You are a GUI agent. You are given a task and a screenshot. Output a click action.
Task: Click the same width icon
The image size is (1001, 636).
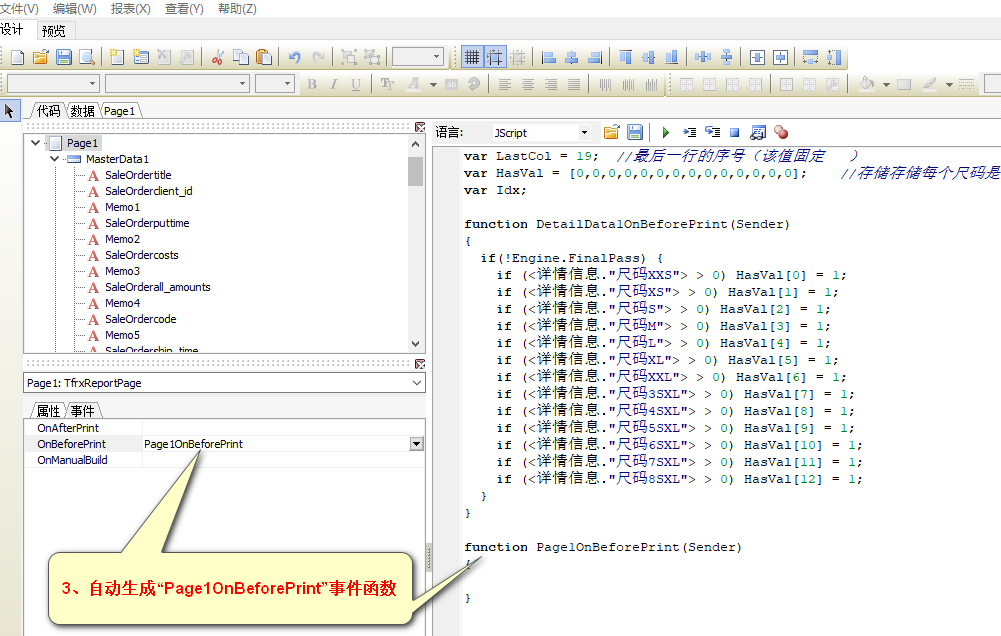click(810, 57)
